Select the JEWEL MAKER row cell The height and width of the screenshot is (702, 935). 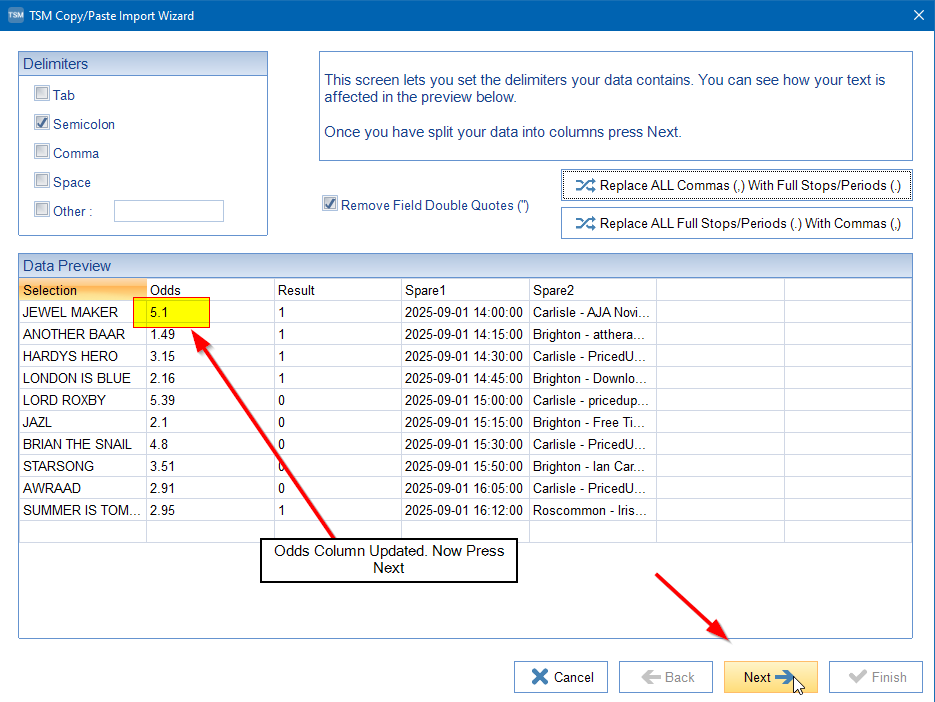[82, 312]
